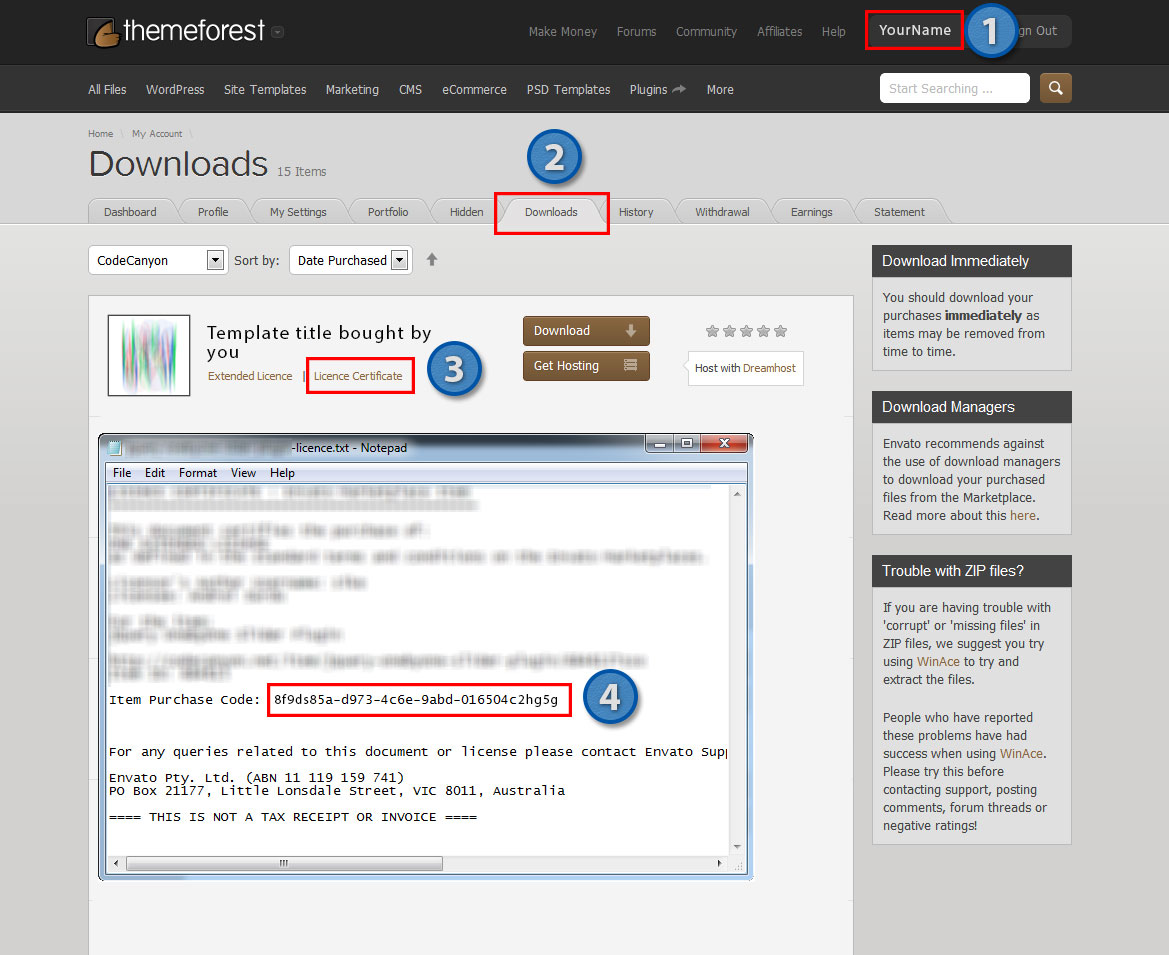Open the marketplace switcher arrow beside logo
This screenshot has width=1169, height=955.
pos(278,32)
